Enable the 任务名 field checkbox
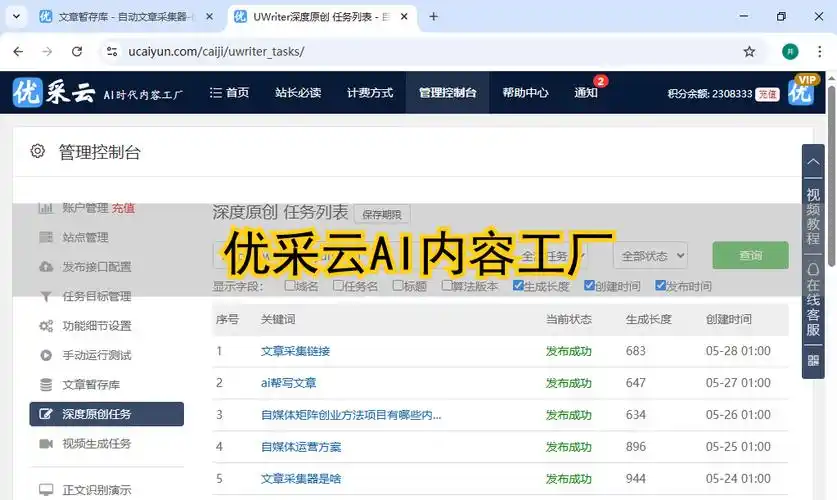Screen dimensions: 837x500 tap(338, 285)
